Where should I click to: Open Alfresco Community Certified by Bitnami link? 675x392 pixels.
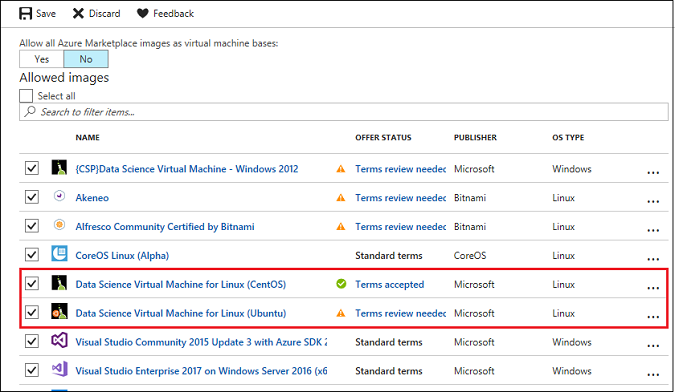coord(165,226)
